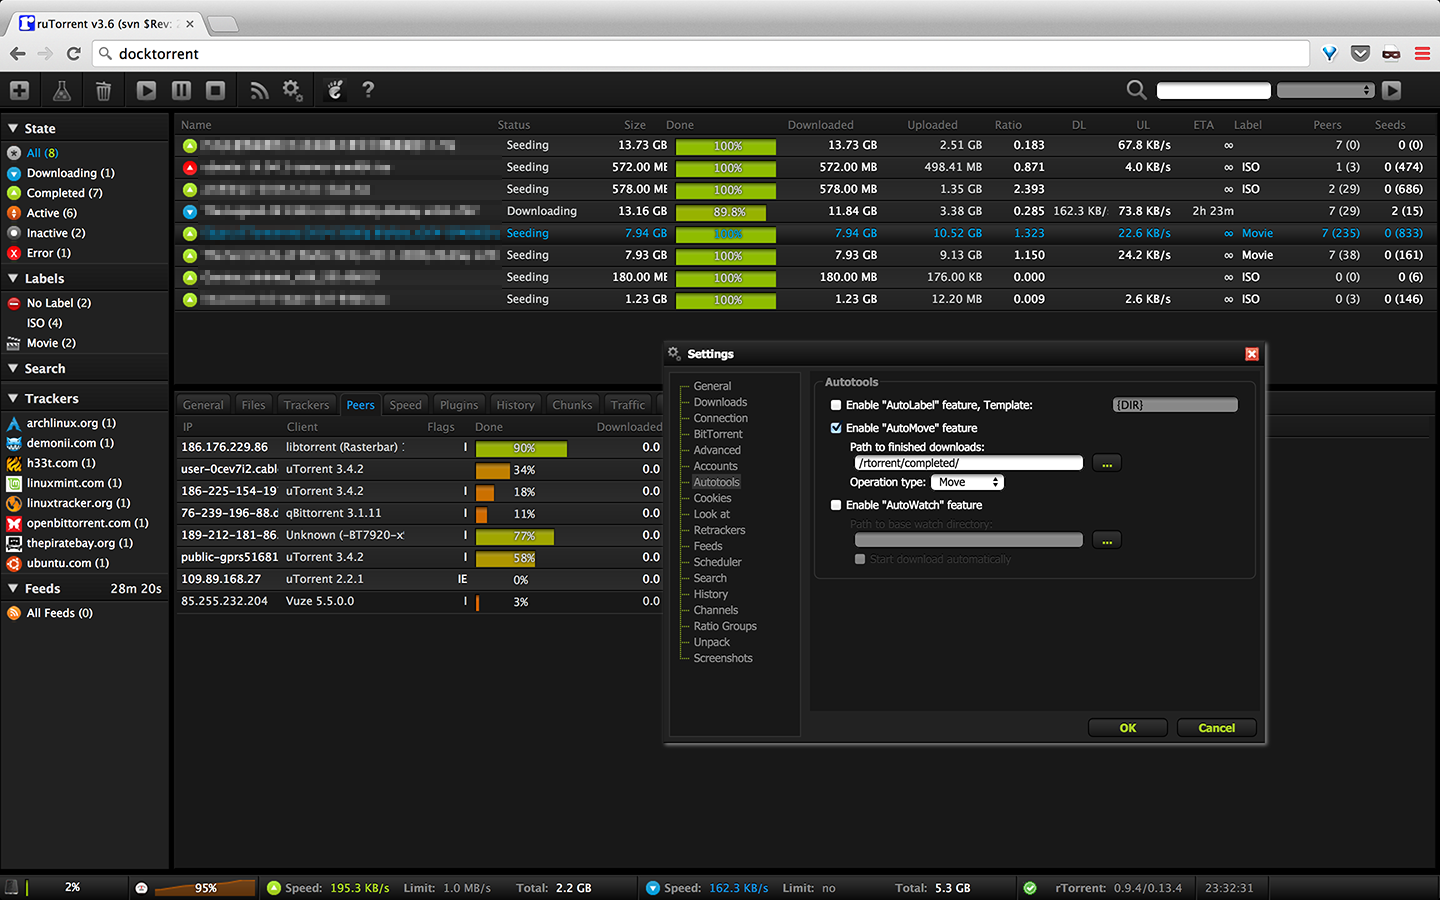Image resolution: width=1440 pixels, height=900 pixels.
Task: Switch to the General details tab
Action: click(x=203, y=405)
